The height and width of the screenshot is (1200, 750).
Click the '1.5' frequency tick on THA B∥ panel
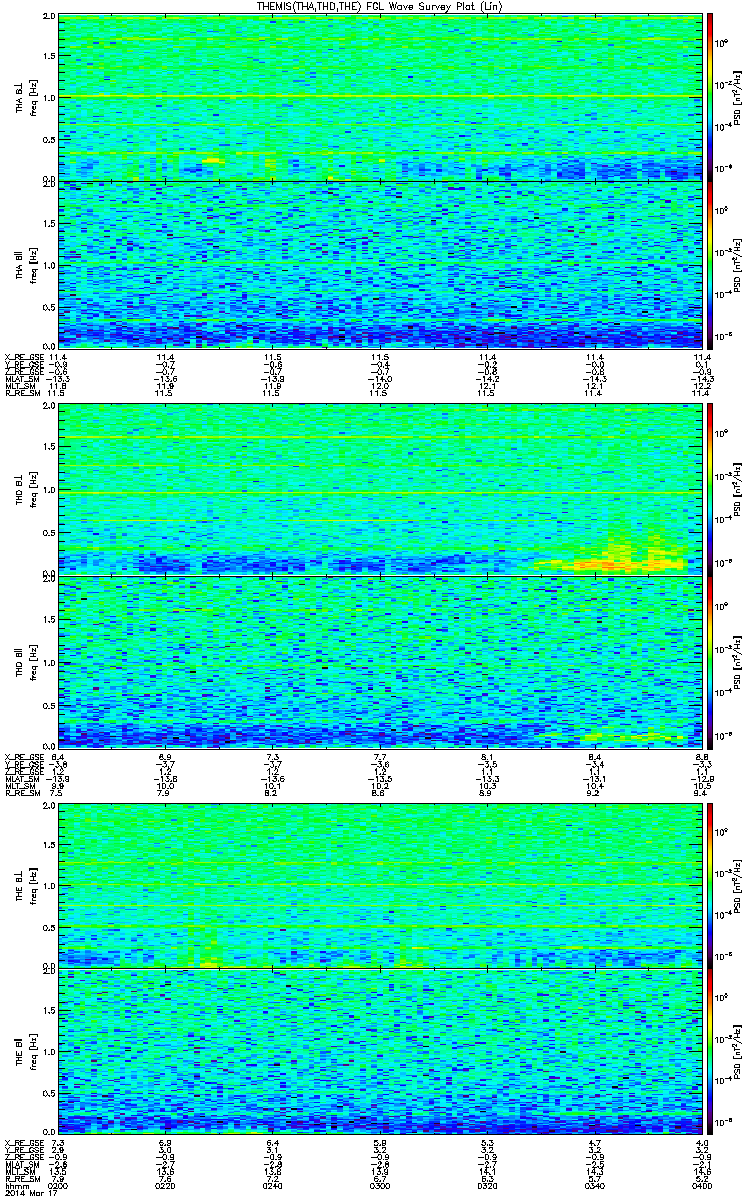(47, 224)
